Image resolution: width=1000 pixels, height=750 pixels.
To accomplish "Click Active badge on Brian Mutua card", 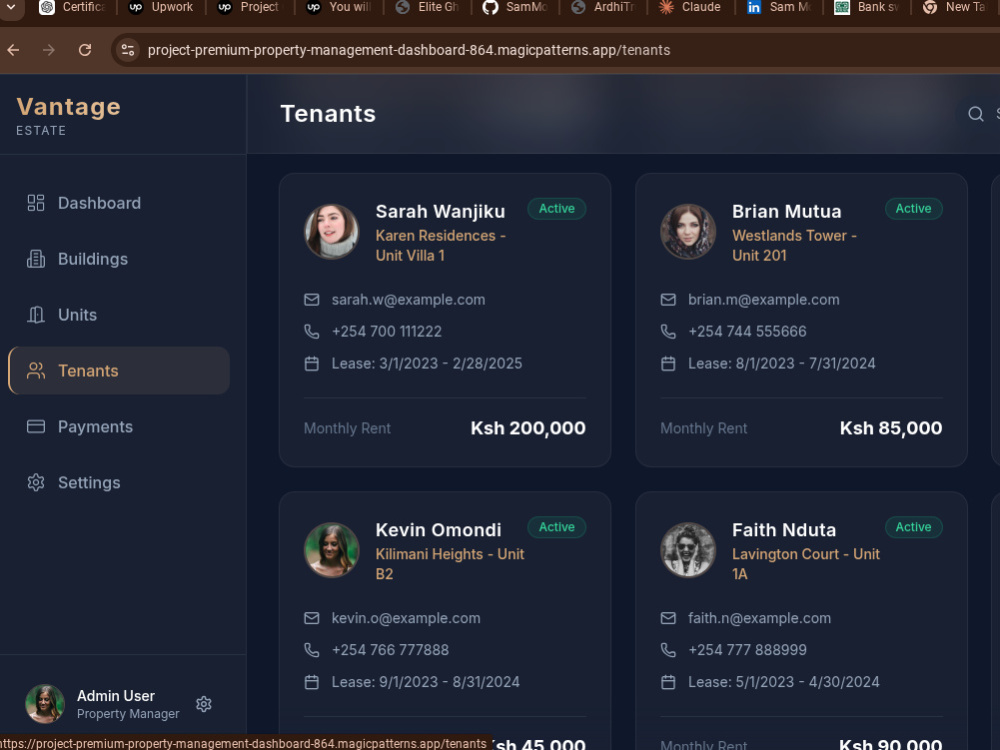I will point(913,209).
